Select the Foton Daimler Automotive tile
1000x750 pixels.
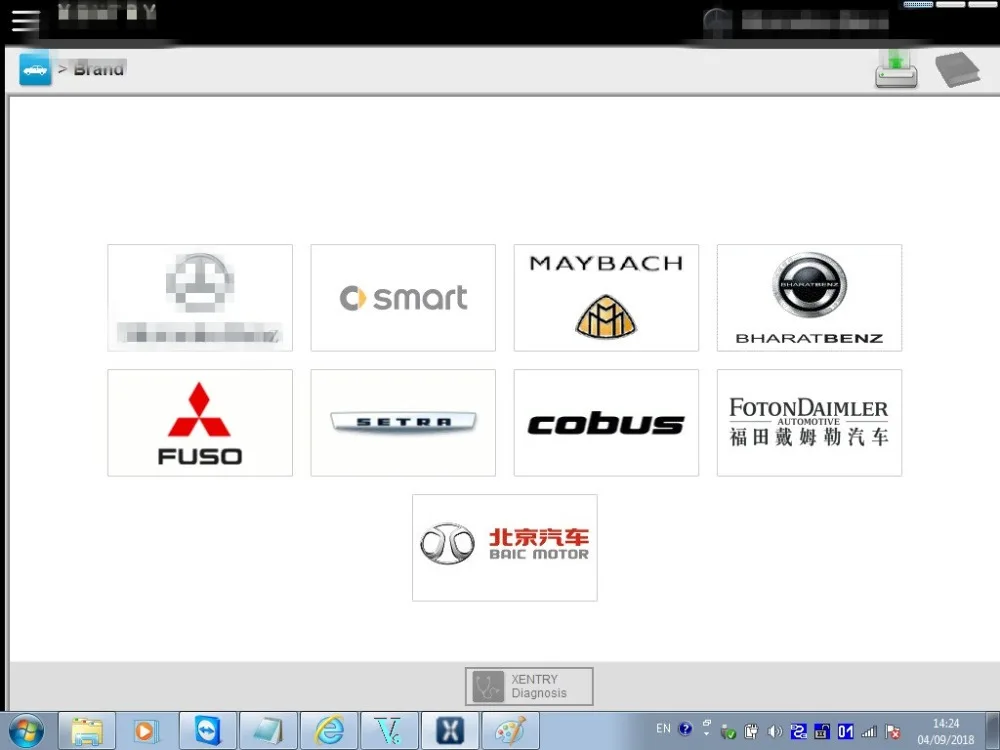coord(809,423)
